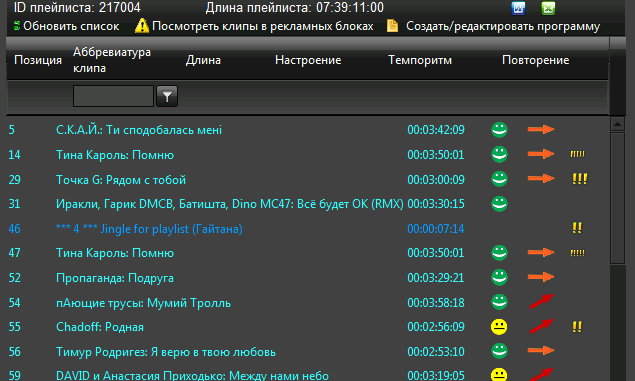Open Посмотреть клипы в рекламных блоках
The width and height of the screenshot is (635, 381).
click(262, 26)
